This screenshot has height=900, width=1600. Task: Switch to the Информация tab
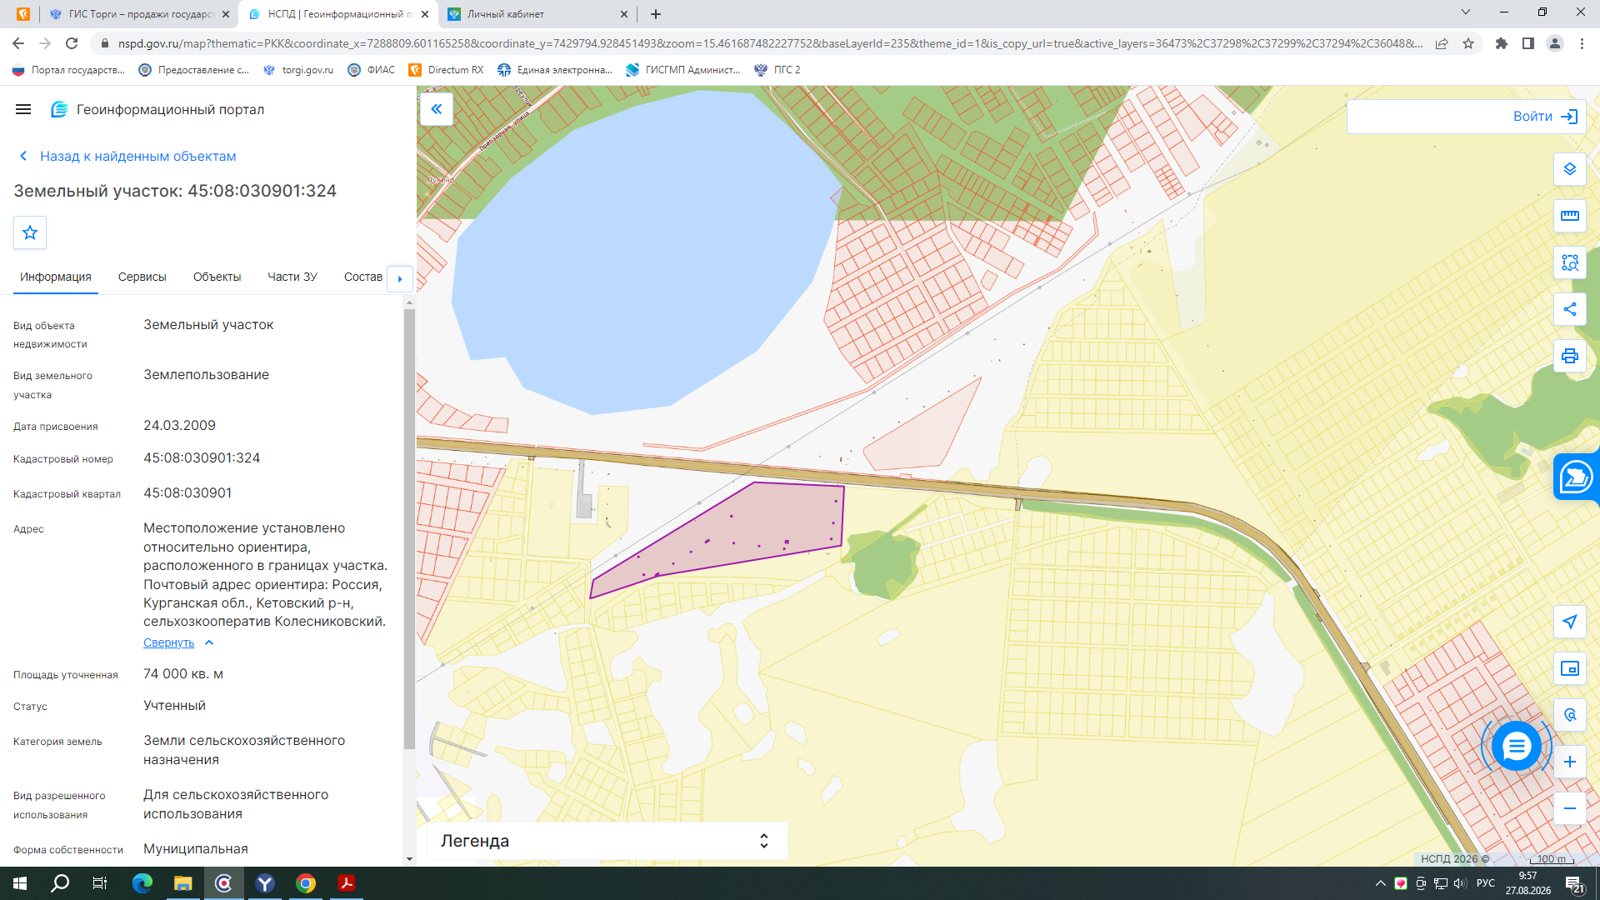pos(56,277)
